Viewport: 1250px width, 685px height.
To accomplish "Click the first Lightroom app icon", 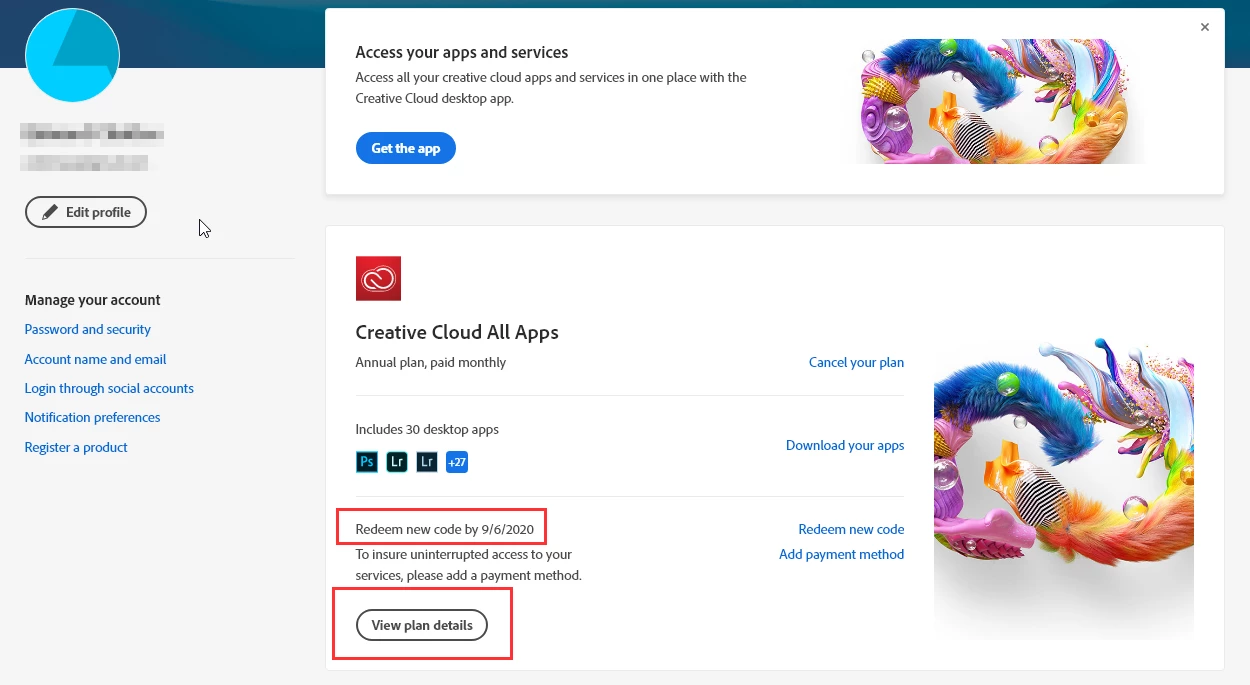I will [x=397, y=462].
